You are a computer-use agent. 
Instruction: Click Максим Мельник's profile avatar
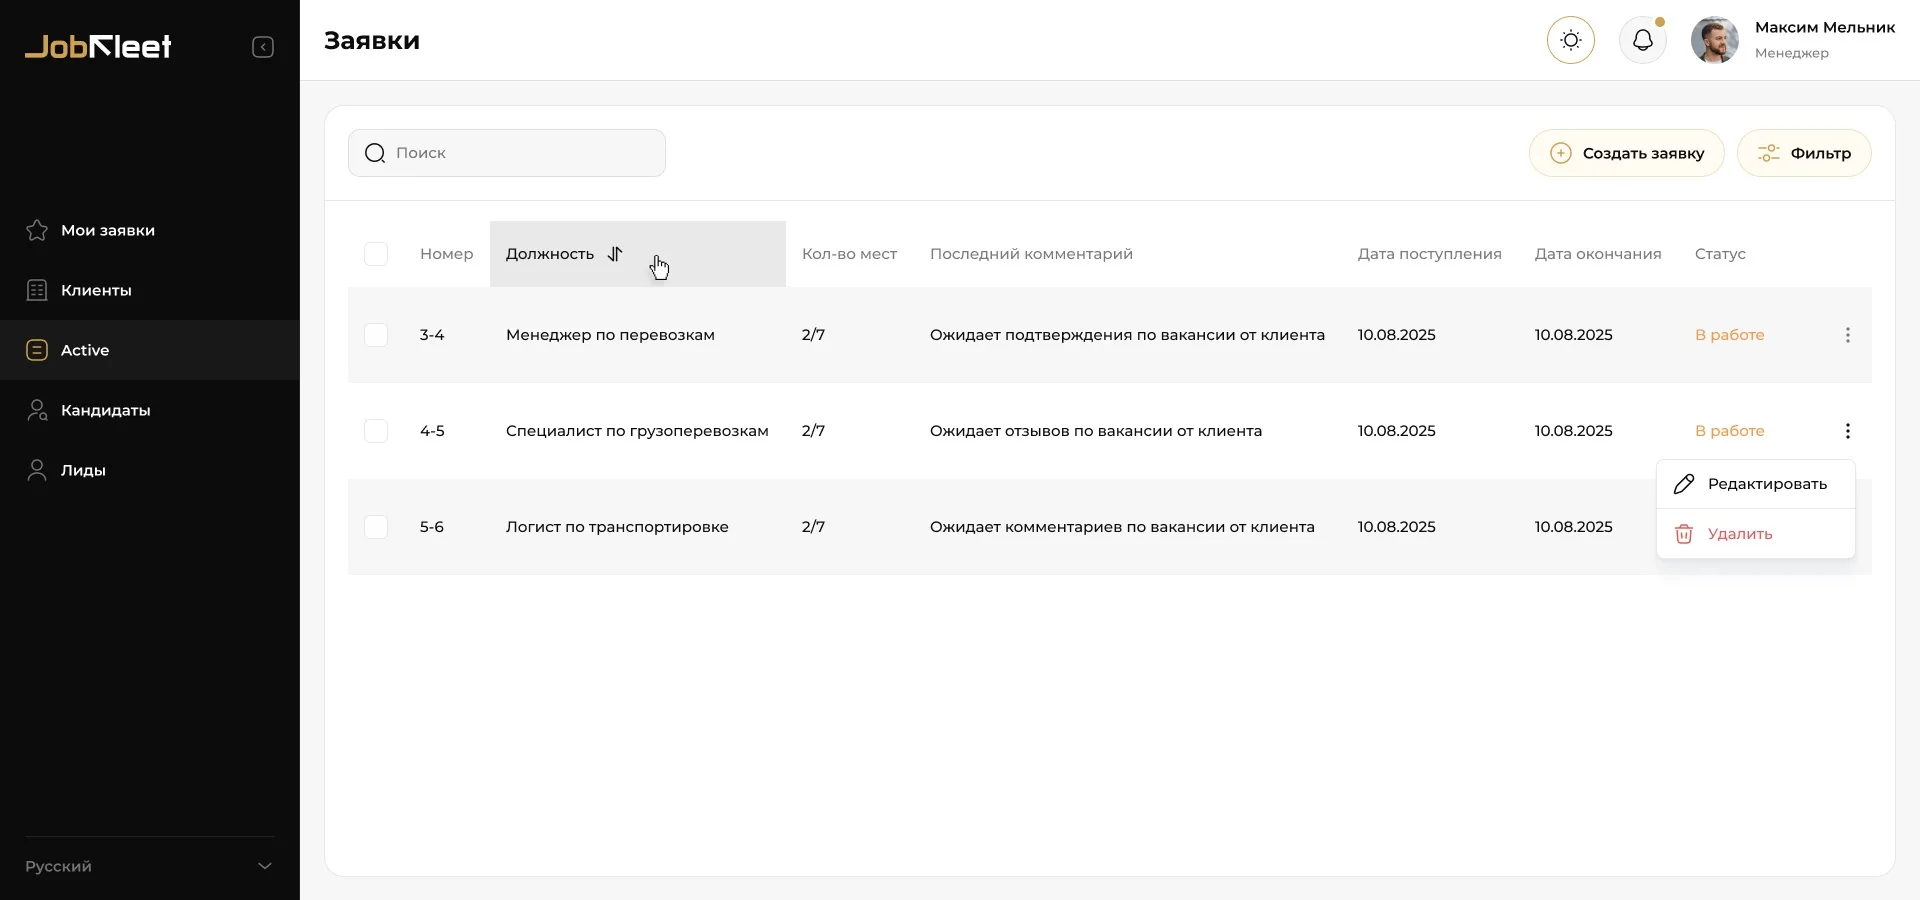point(1714,41)
